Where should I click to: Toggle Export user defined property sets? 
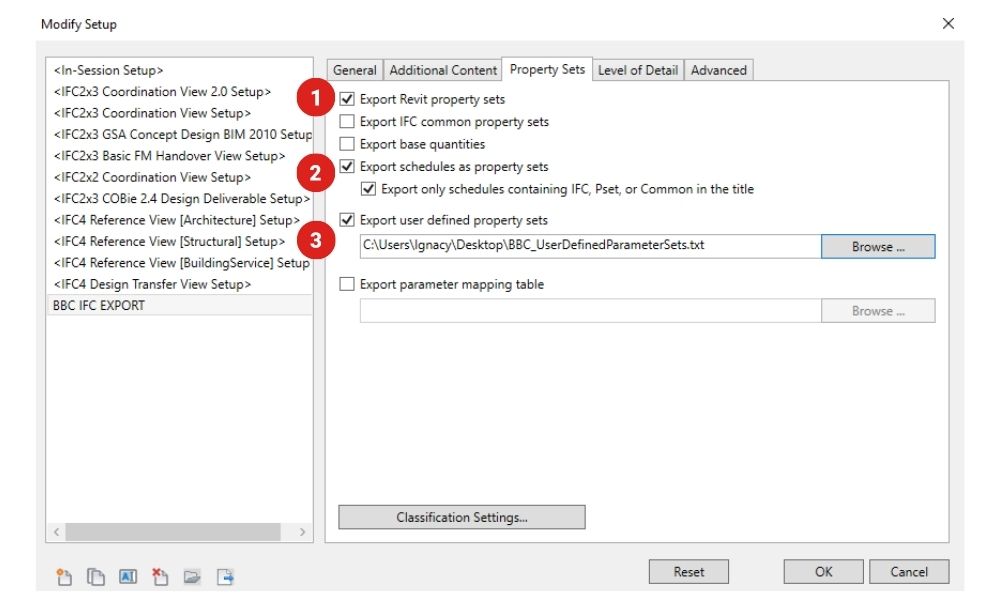[x=347, y=220]
